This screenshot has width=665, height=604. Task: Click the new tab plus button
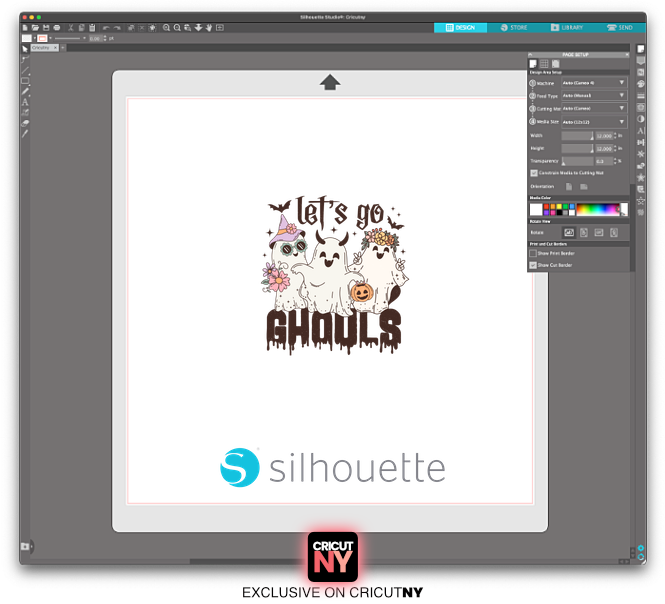pos(63,48)
